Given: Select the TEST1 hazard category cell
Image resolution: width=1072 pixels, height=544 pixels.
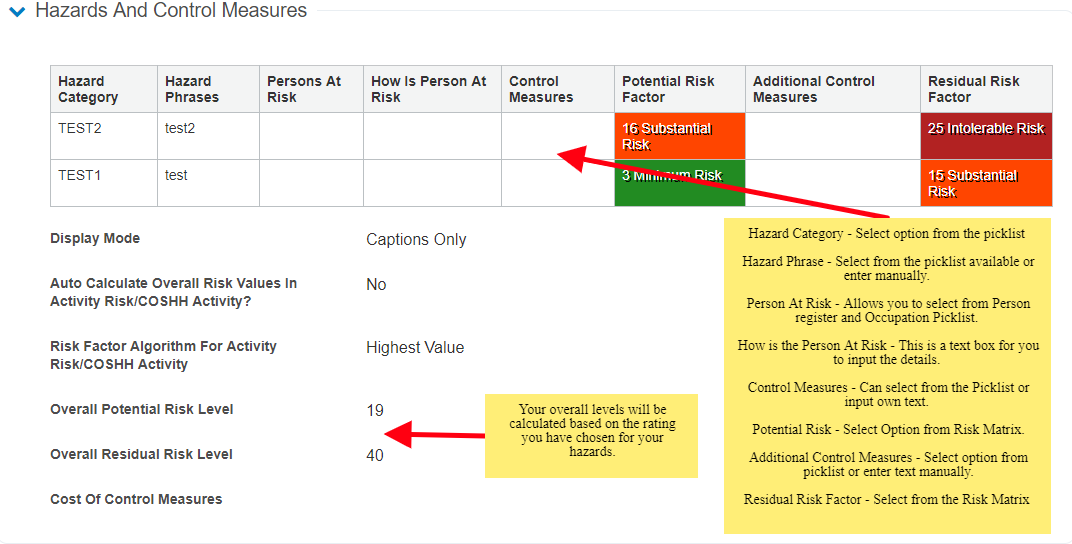Looking at the screenshot, I should (x=80, y=175).
